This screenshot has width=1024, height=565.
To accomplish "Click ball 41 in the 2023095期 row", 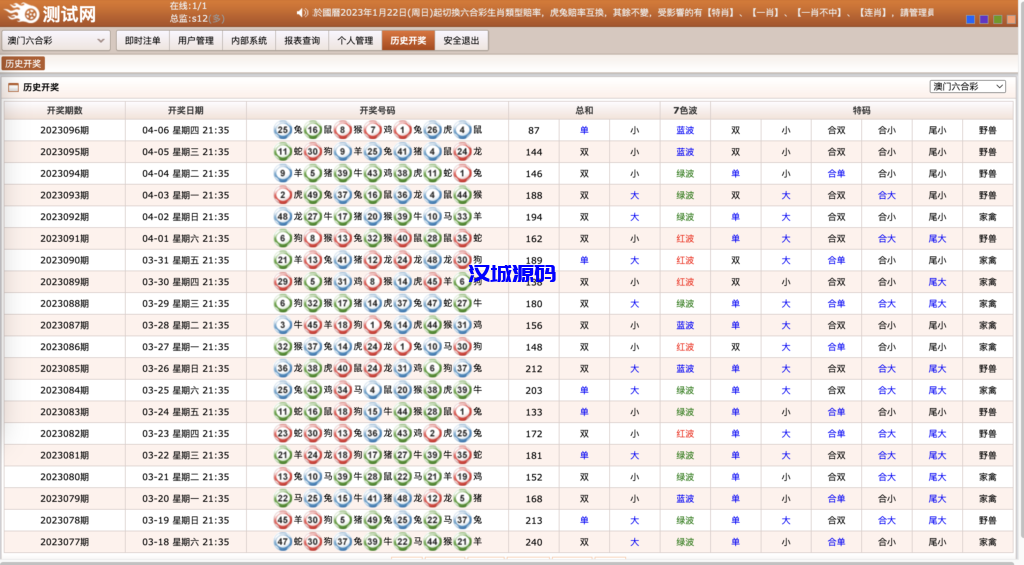I will (402, 152).
